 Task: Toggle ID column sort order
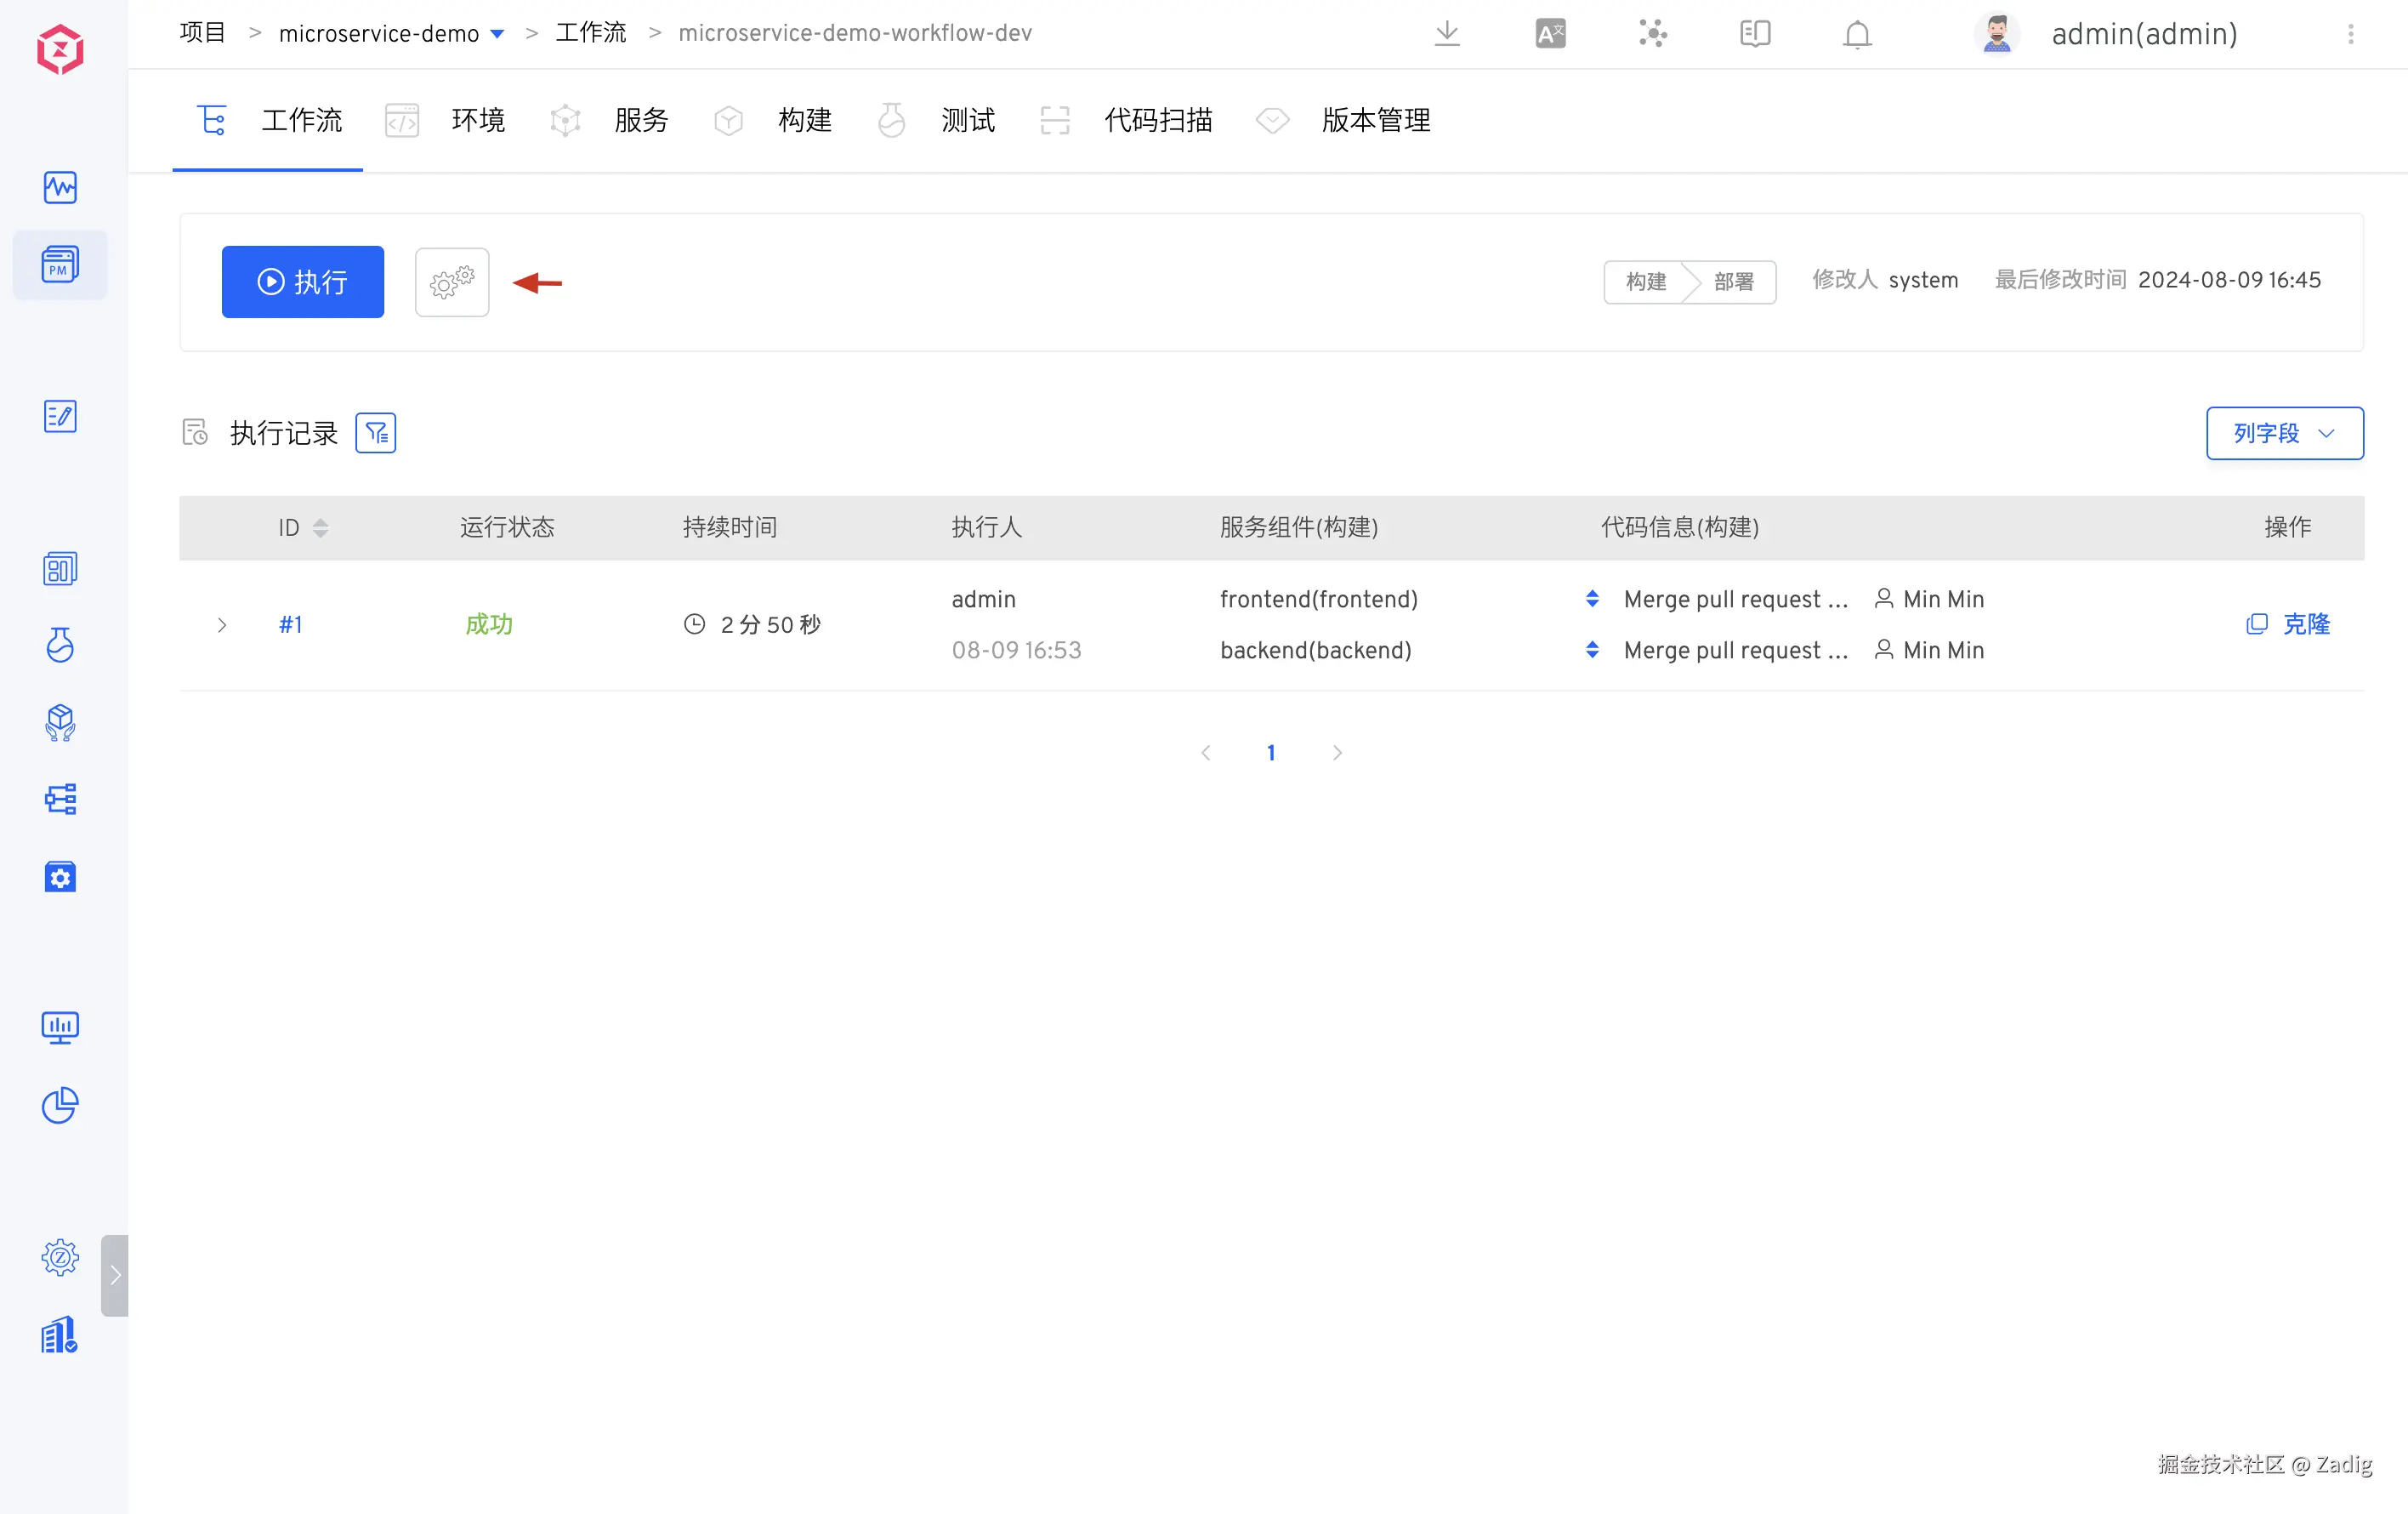pyautogui.click(x=320, y=528)
